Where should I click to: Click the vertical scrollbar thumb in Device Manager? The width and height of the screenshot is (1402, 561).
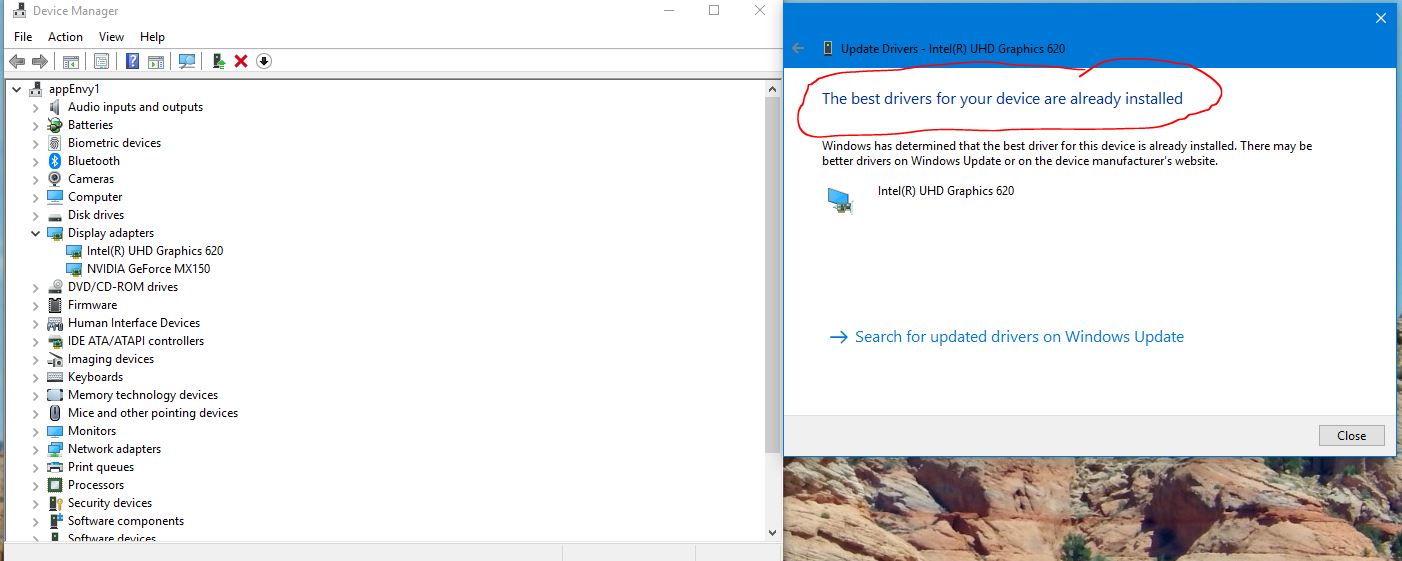coord(772,275)
